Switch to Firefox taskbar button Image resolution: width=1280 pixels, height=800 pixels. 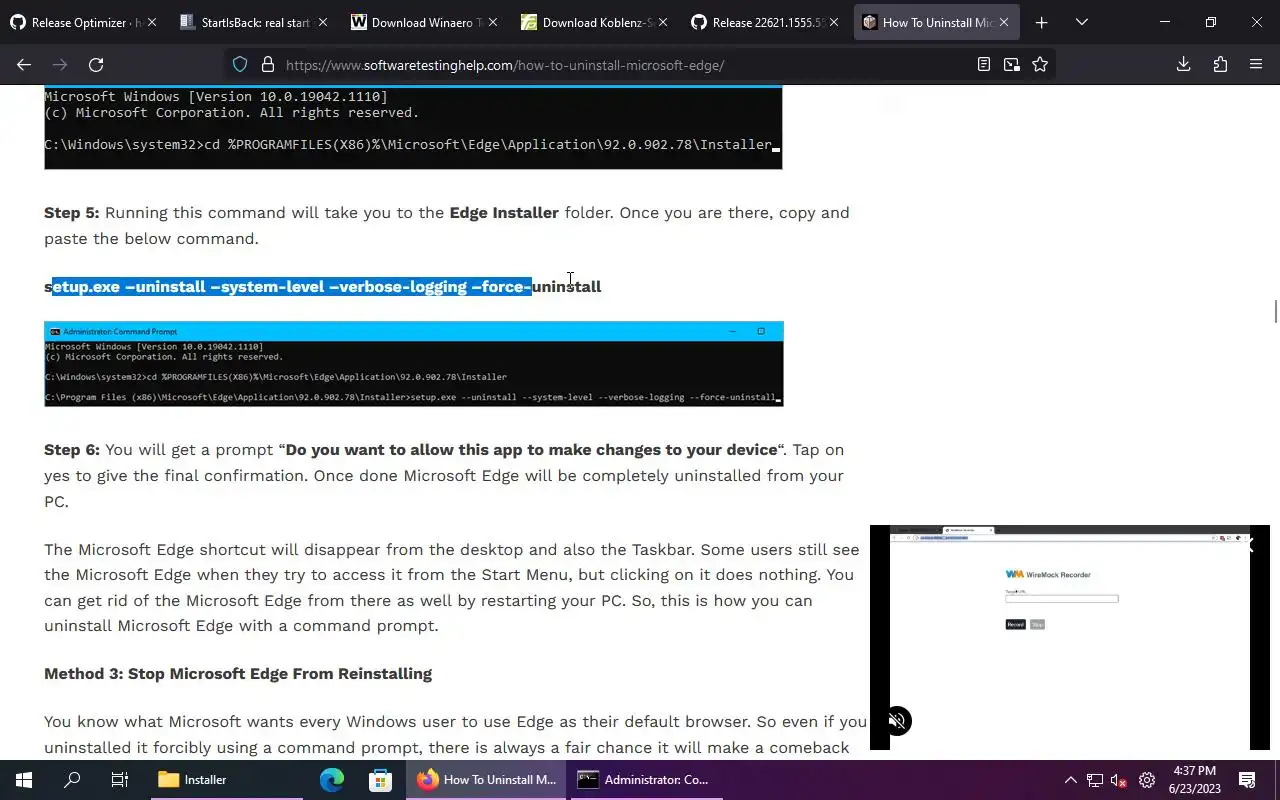pos(487,780)
